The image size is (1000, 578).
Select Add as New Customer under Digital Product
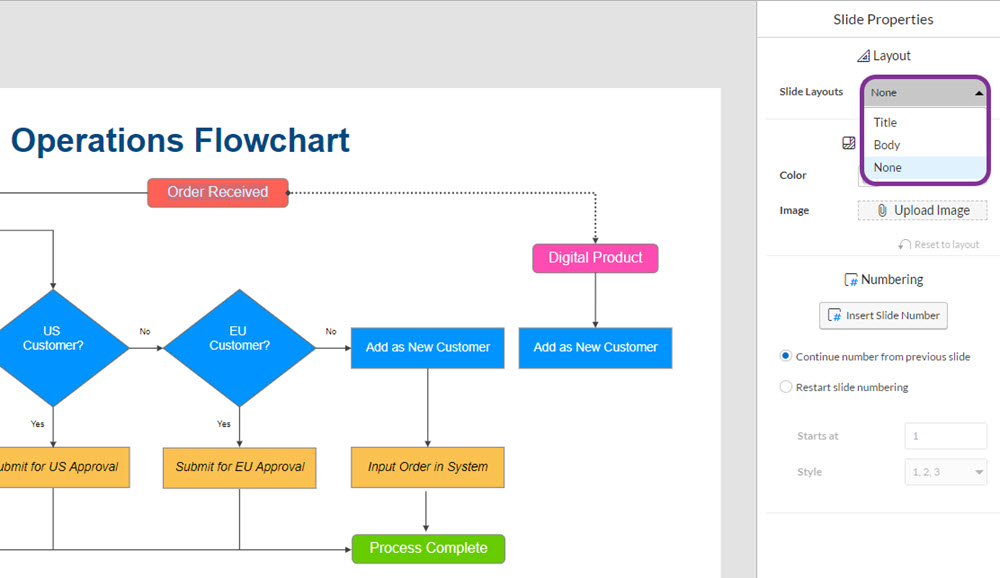point(596,348)
